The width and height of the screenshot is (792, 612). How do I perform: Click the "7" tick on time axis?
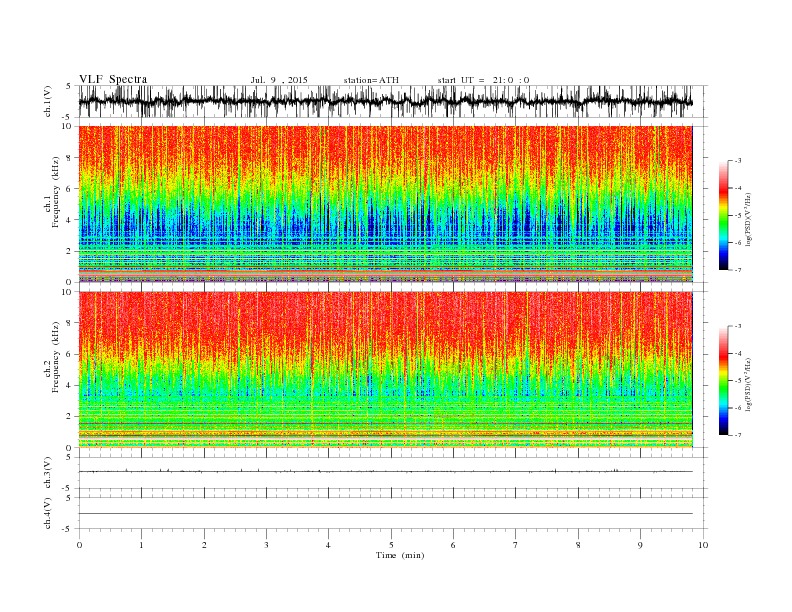[515, 545]
